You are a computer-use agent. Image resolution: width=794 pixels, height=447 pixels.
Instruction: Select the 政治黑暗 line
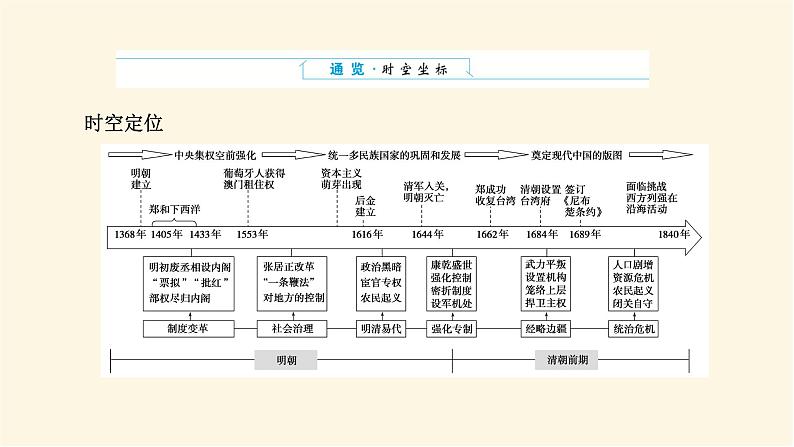point(381,267)
